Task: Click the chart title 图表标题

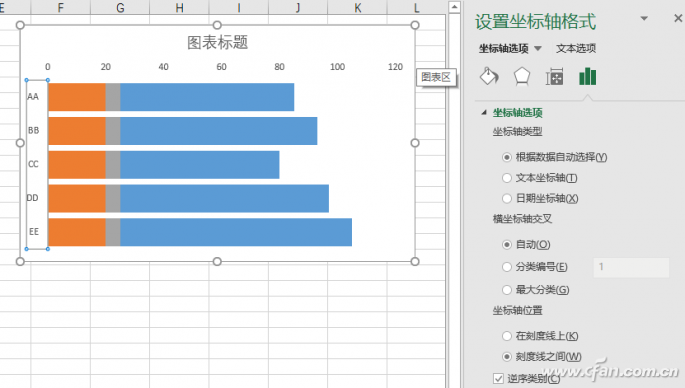Action: (218, 43)
